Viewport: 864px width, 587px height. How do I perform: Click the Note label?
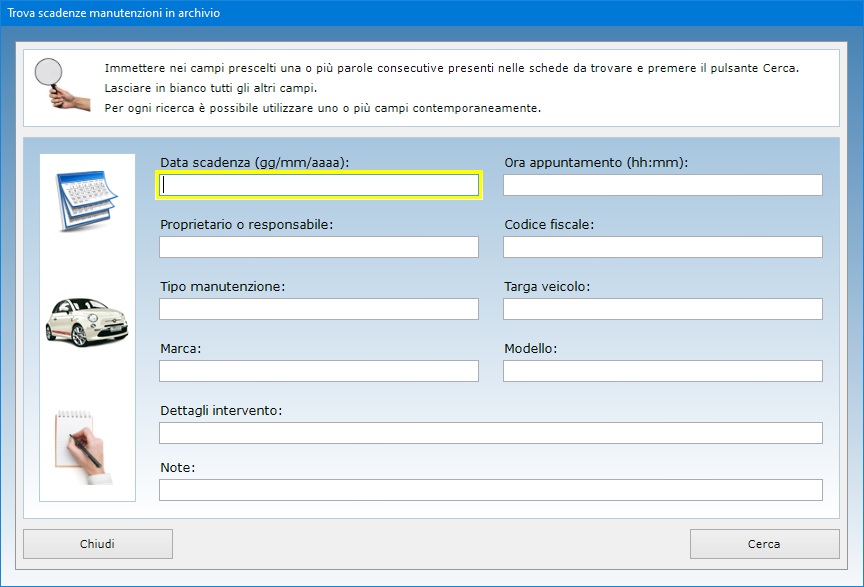pyautogui.click(x=177, y=467)
